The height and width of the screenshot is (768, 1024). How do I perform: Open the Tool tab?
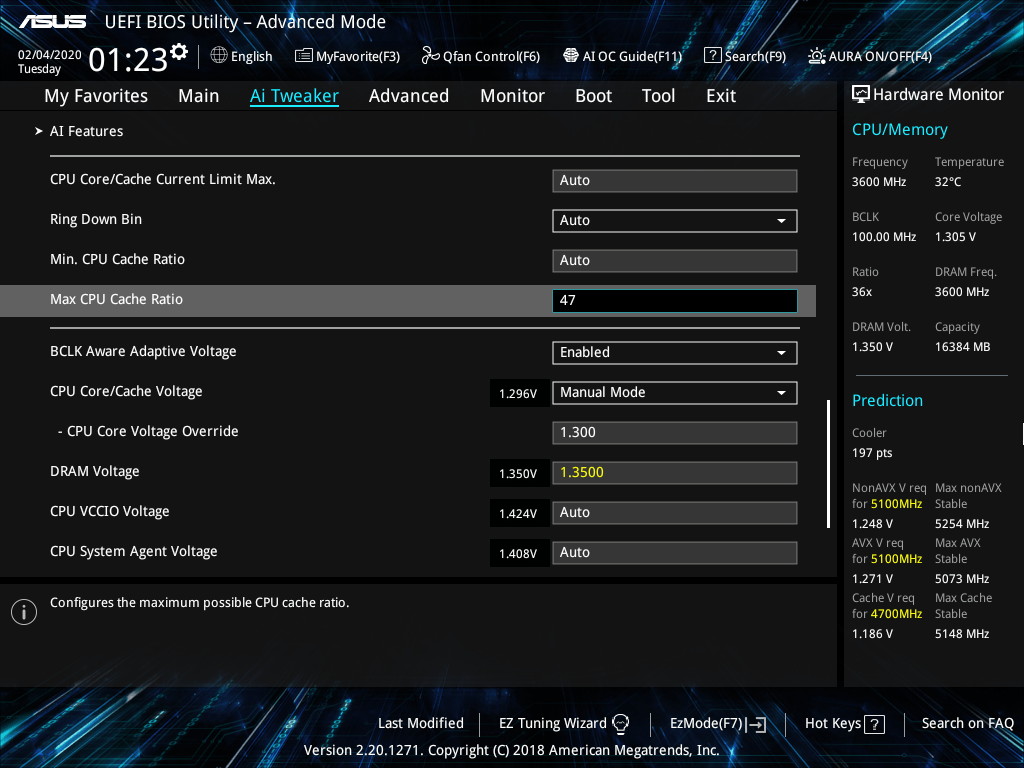658,96
